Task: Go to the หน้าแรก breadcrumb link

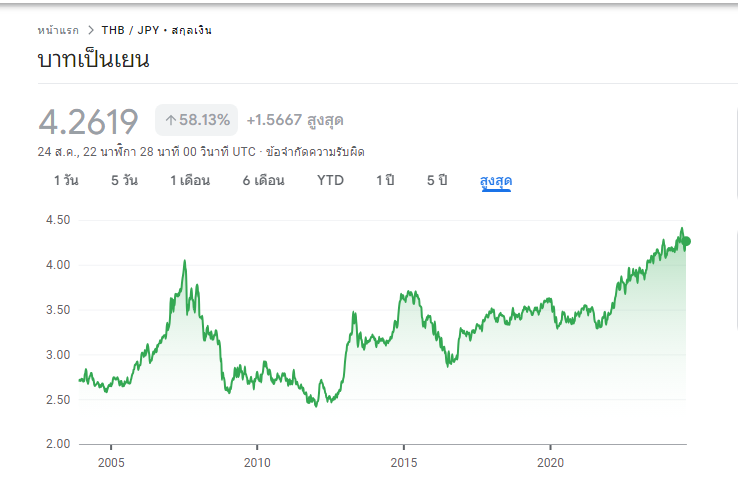Action: pos(57,30)
